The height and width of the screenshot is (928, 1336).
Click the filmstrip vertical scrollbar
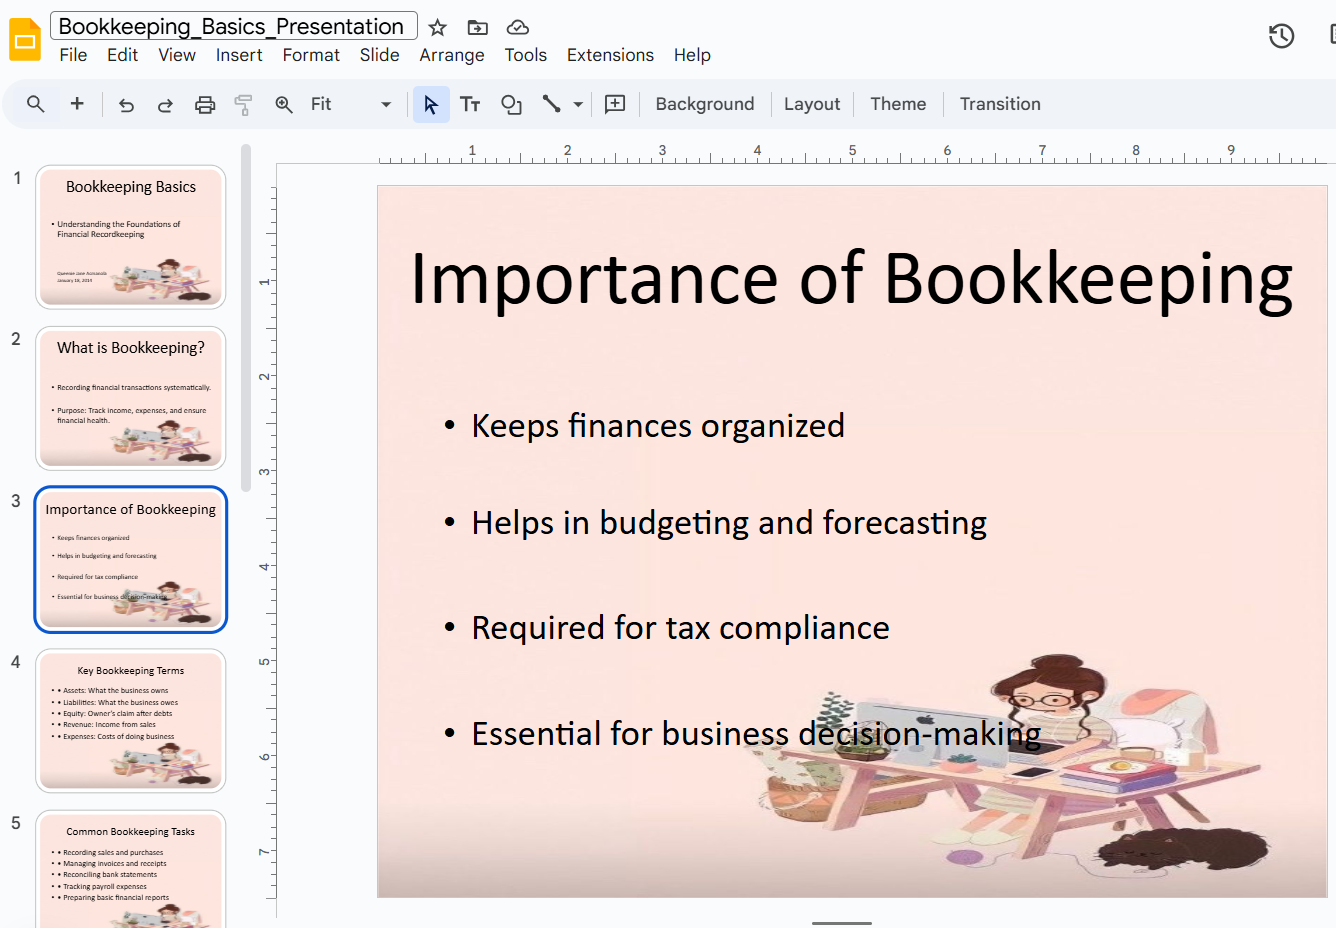(246, 320)
